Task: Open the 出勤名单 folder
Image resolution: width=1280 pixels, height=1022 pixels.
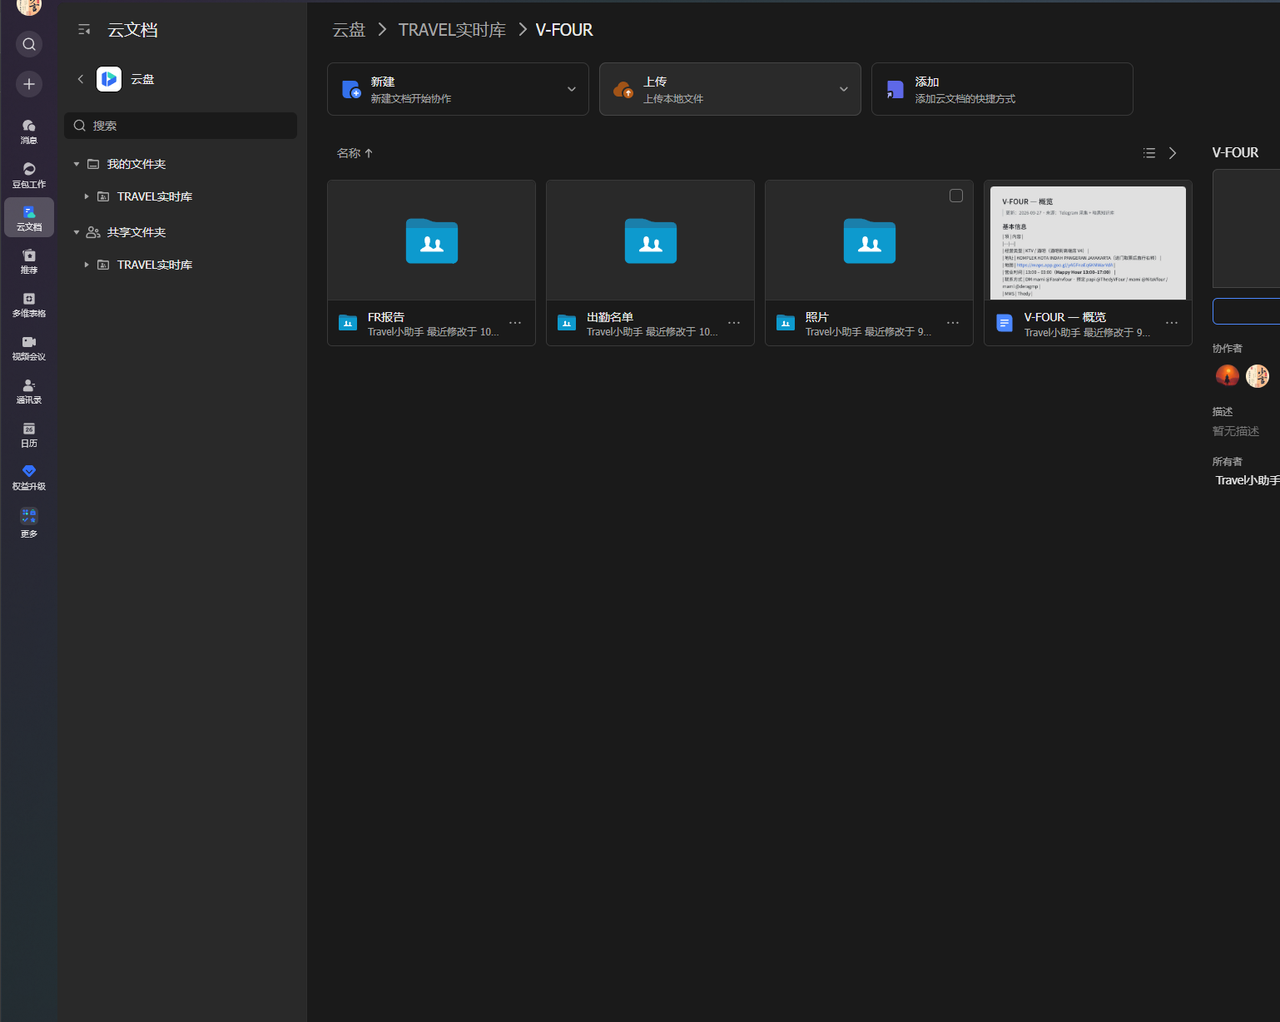Action: click(x=650, y=263)
